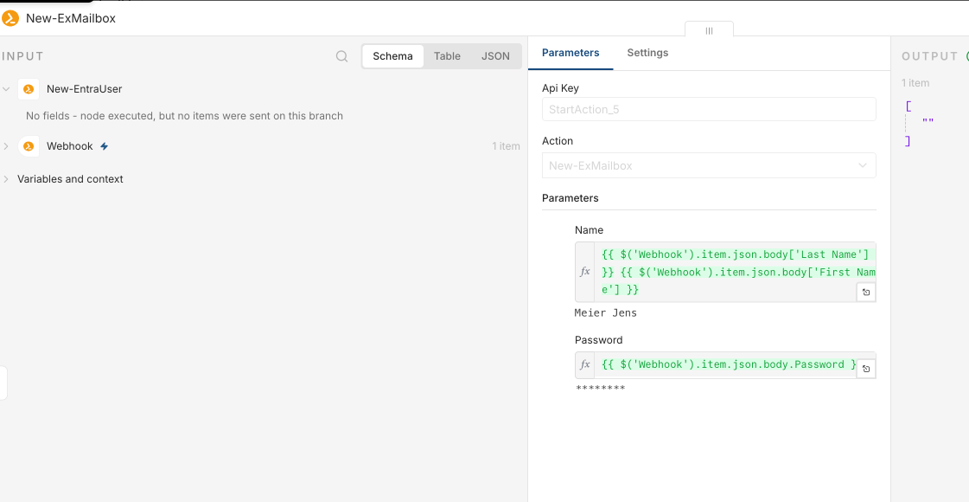Viewport: 969px width, 502px height.
Task: Click the New-ExMailbox node icon in header
Action: [x=11, y=19]
